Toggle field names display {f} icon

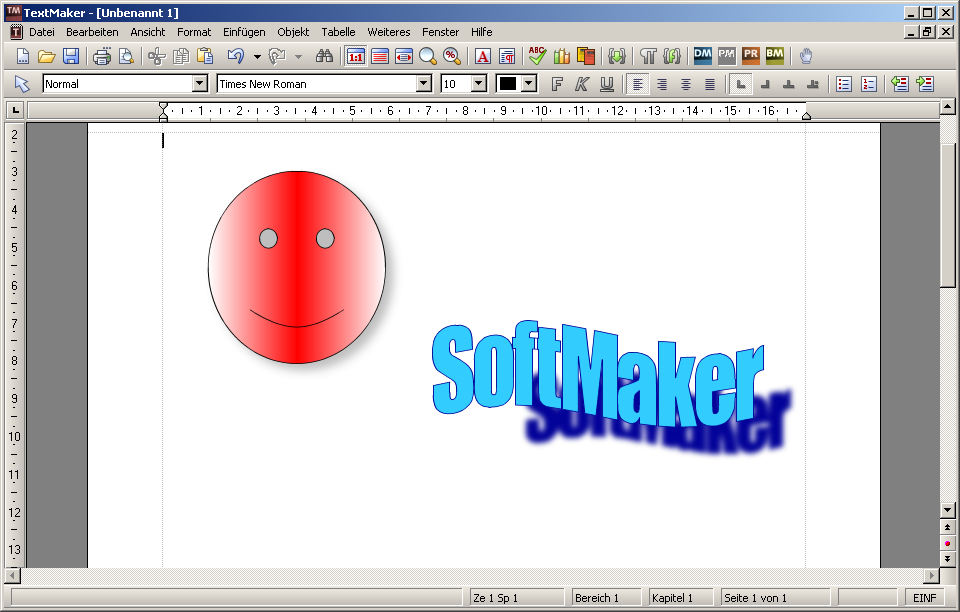click(x=672, y=56)
